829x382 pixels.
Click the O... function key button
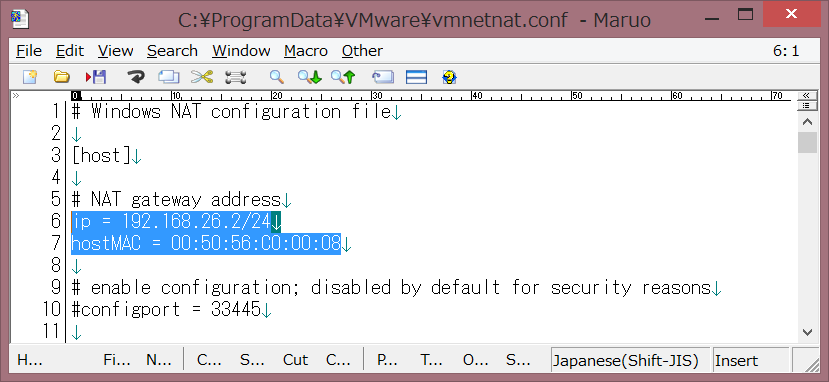475,360
